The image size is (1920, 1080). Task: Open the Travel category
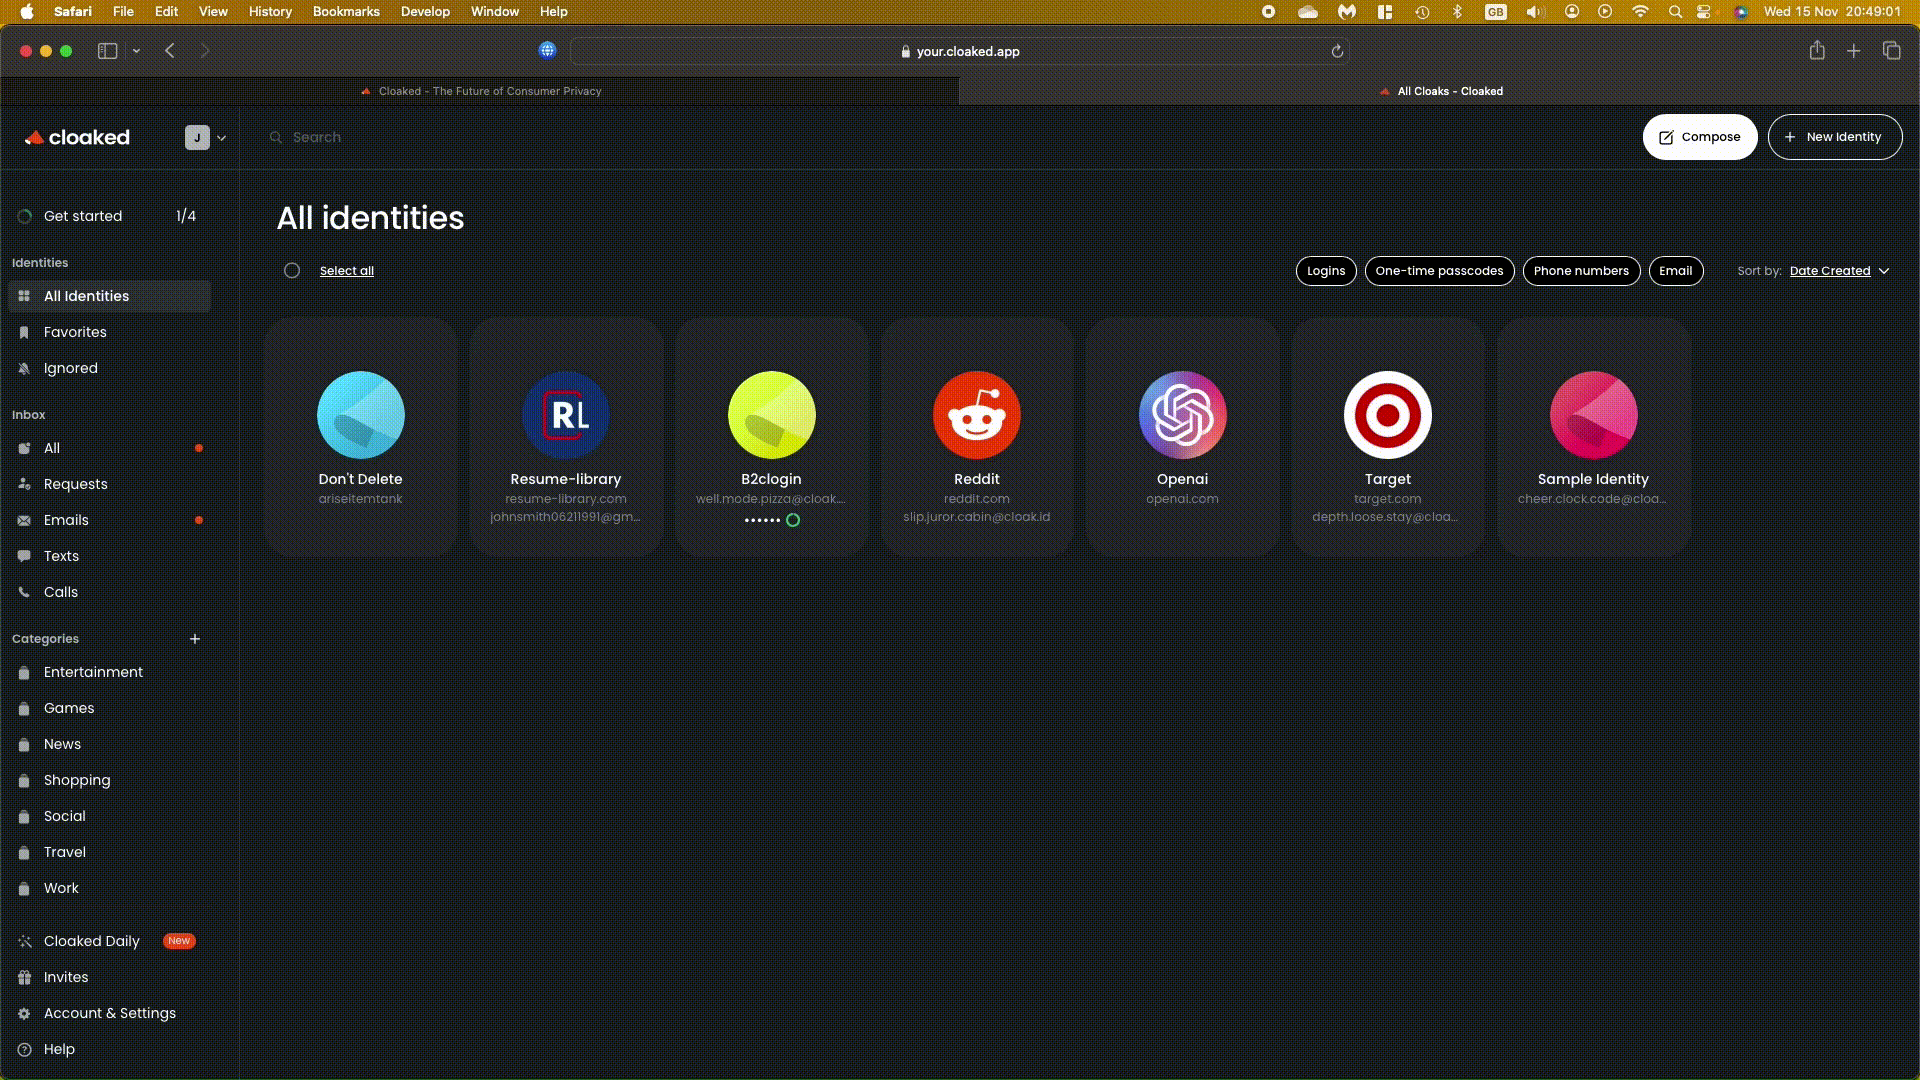pyautogui.click(x=109, y=852)
